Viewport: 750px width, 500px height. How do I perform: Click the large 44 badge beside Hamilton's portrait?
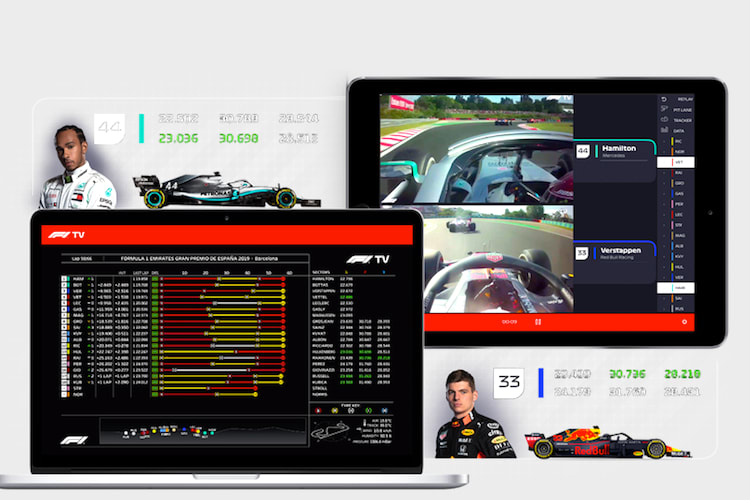110,128
